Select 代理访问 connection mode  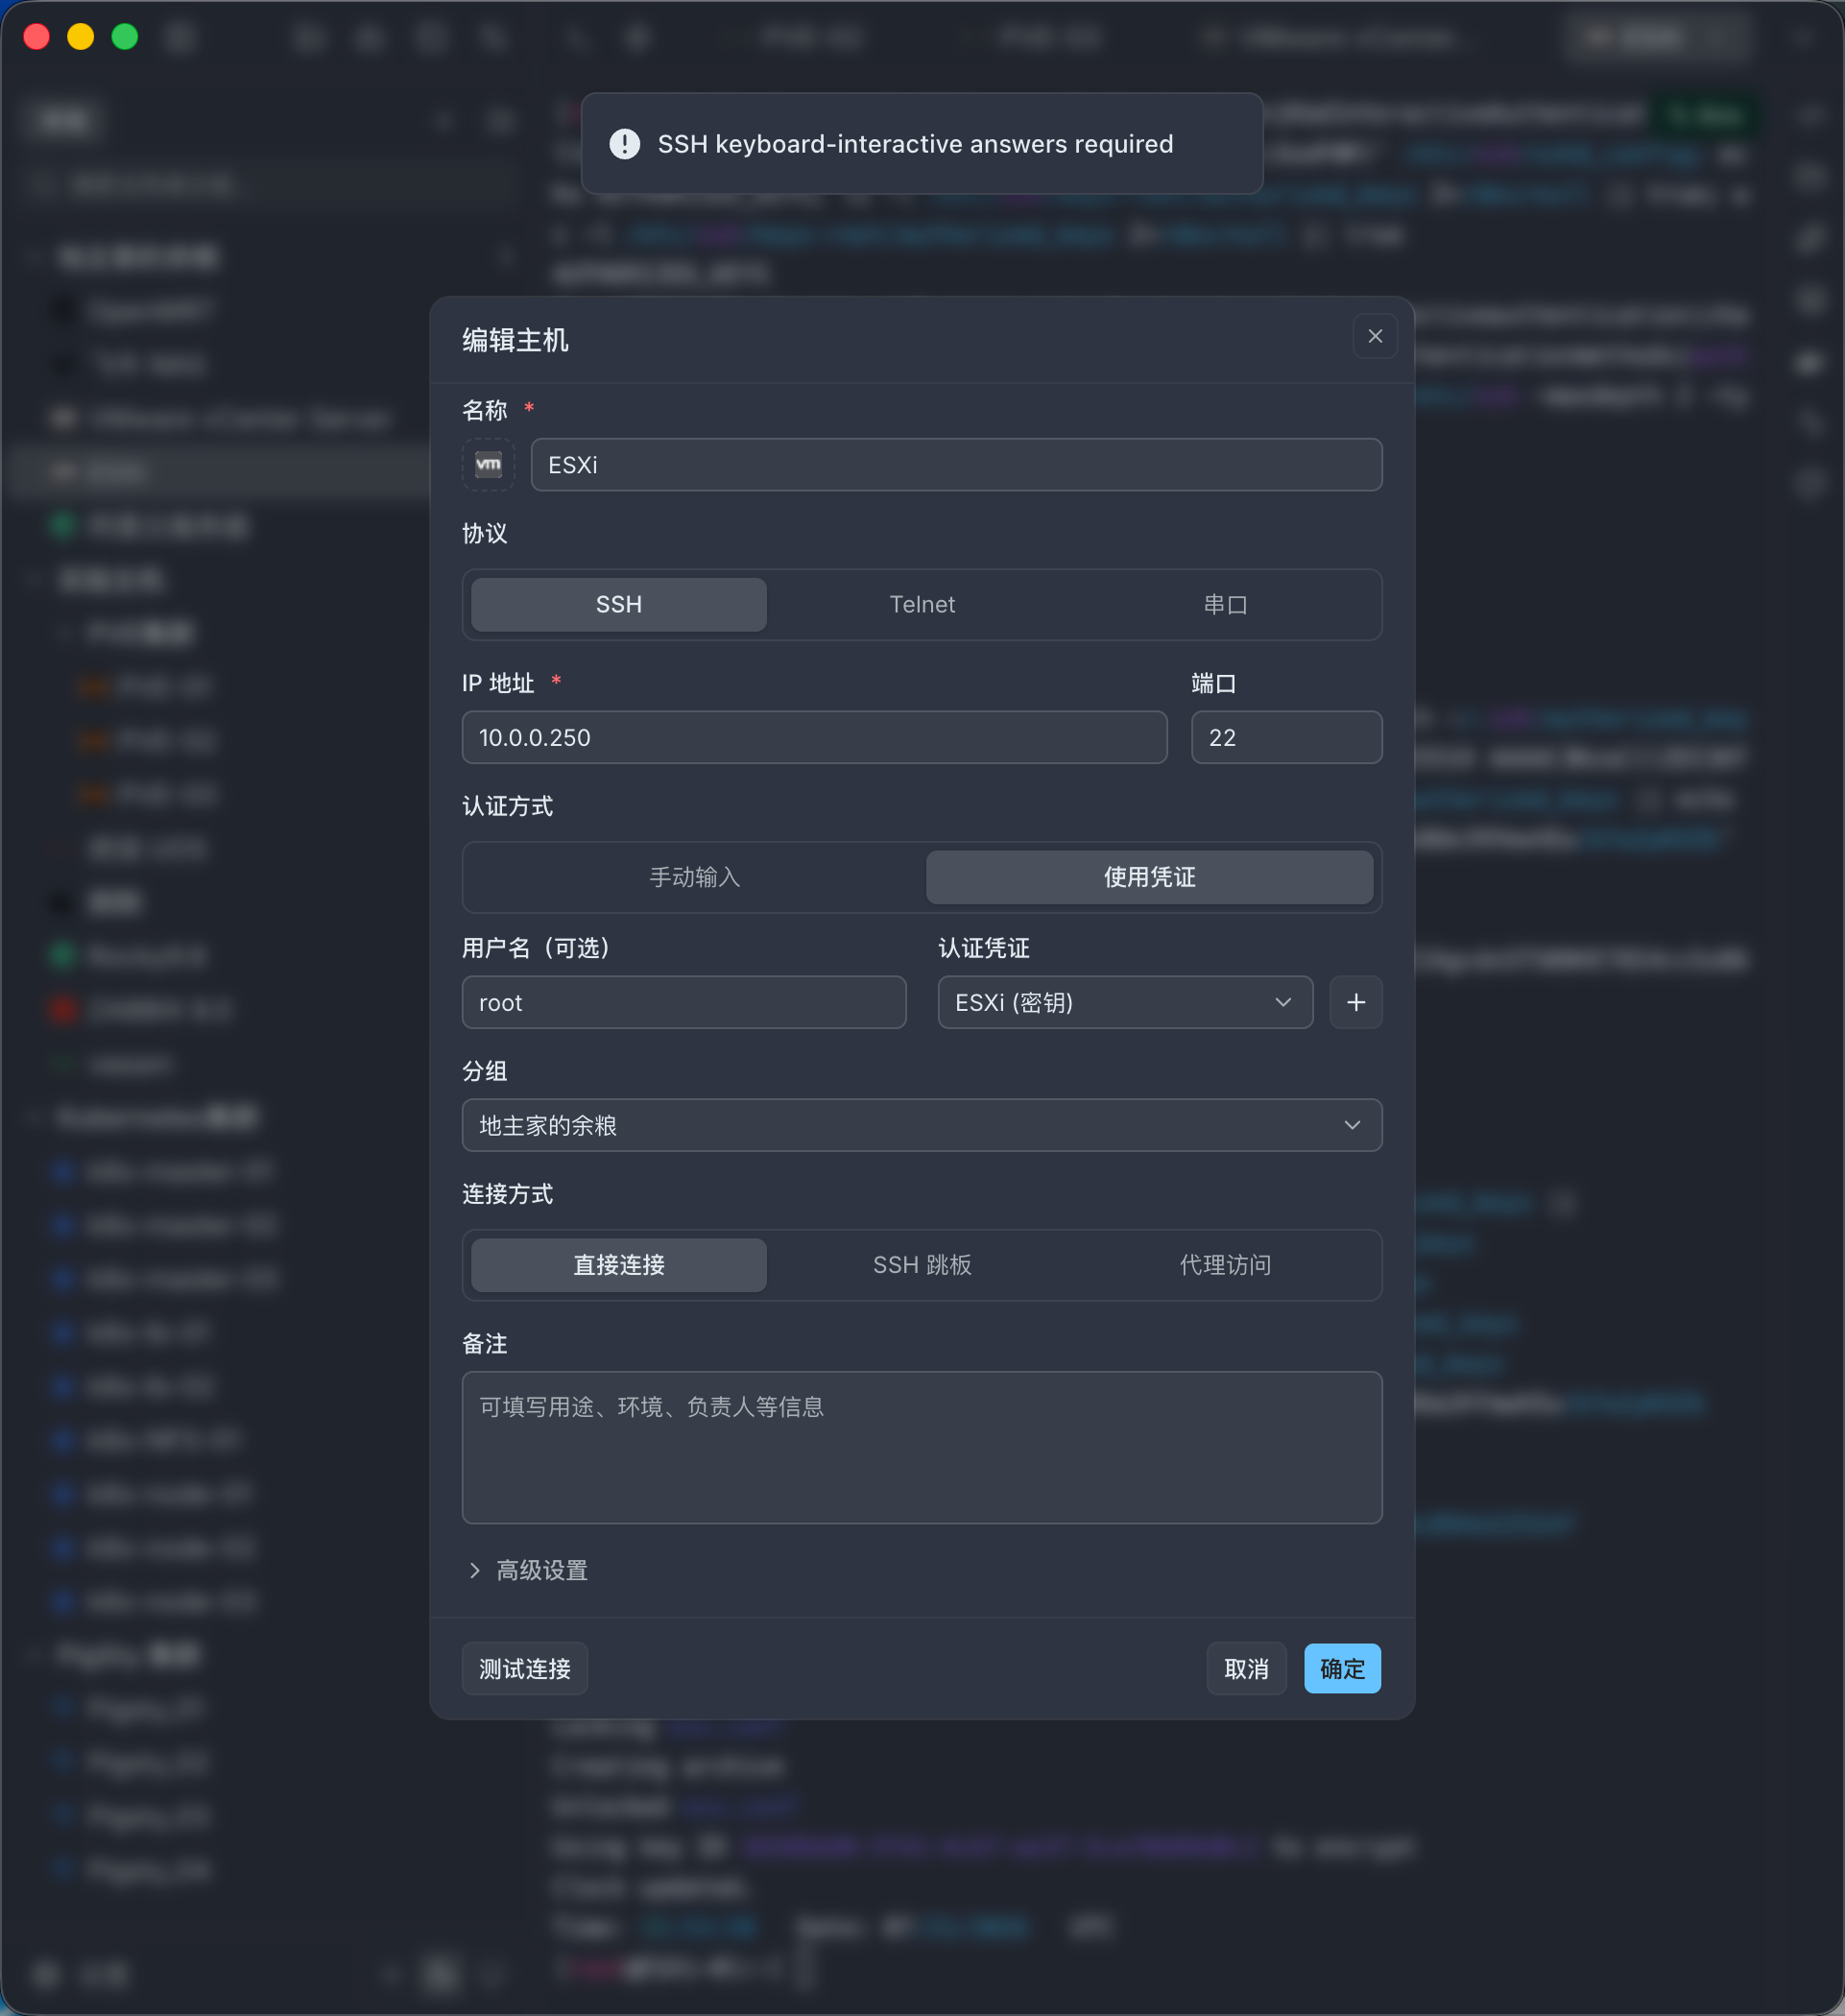click(x=1225, y=1265)
